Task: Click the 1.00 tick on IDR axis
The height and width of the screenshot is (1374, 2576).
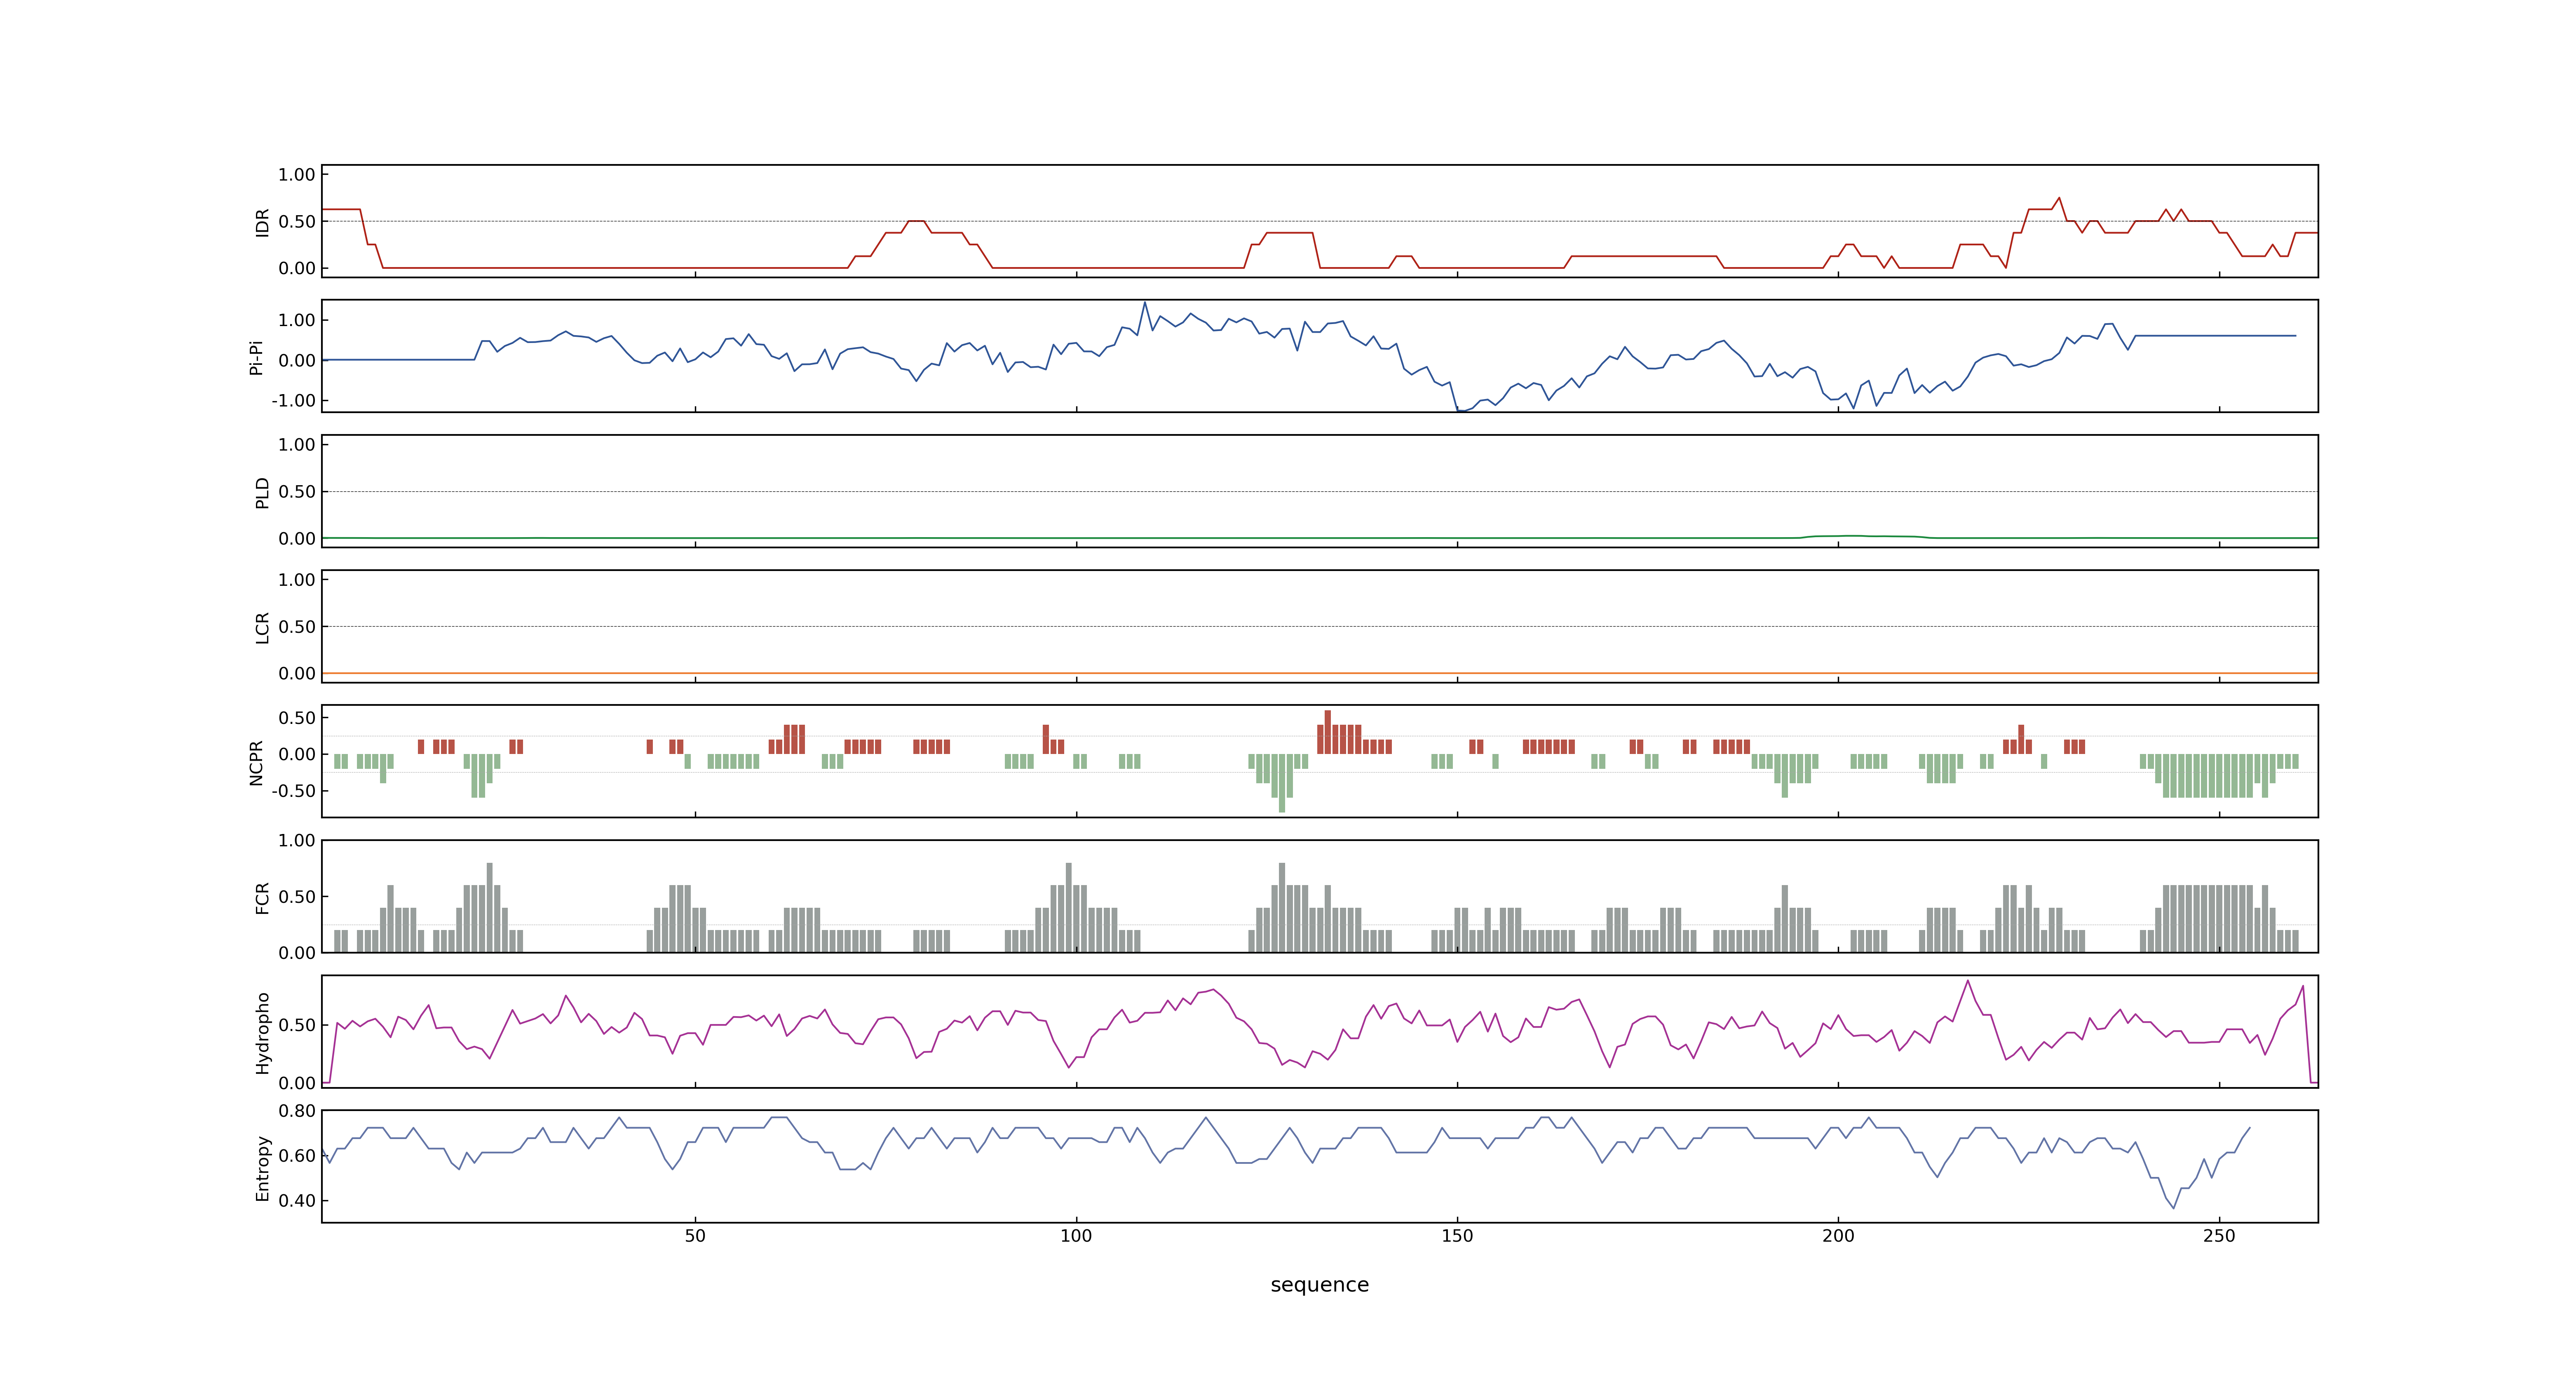Action: pos(297,175)
